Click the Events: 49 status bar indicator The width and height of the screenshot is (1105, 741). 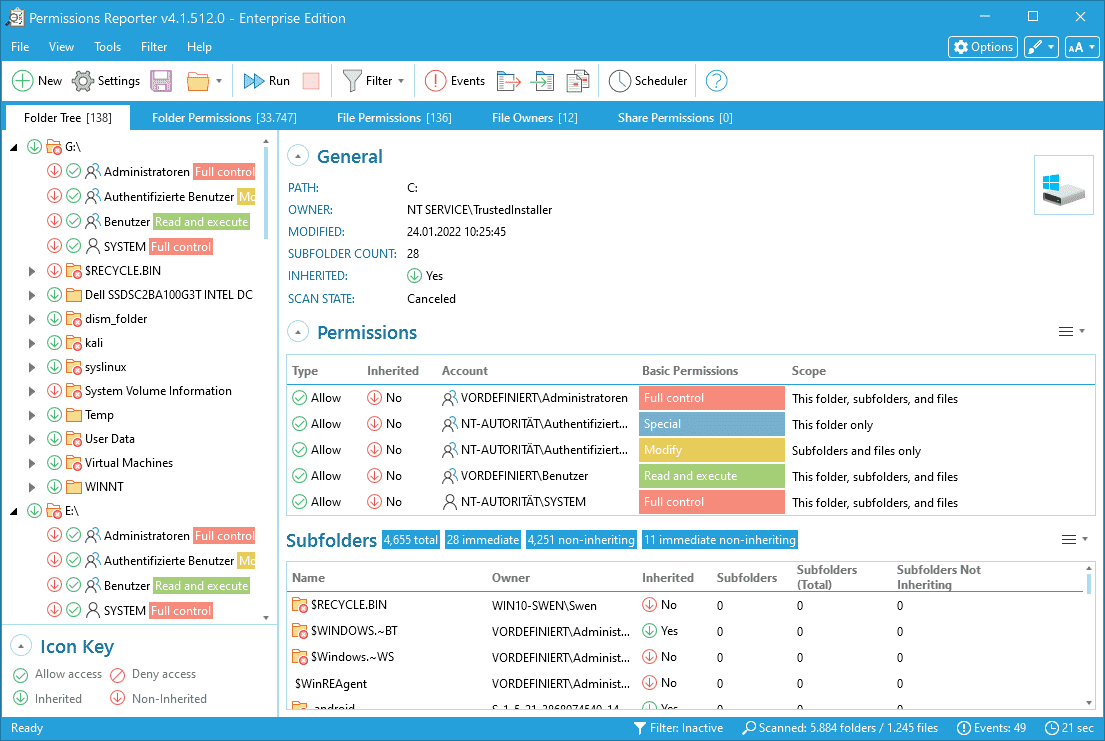click(992, 728)
